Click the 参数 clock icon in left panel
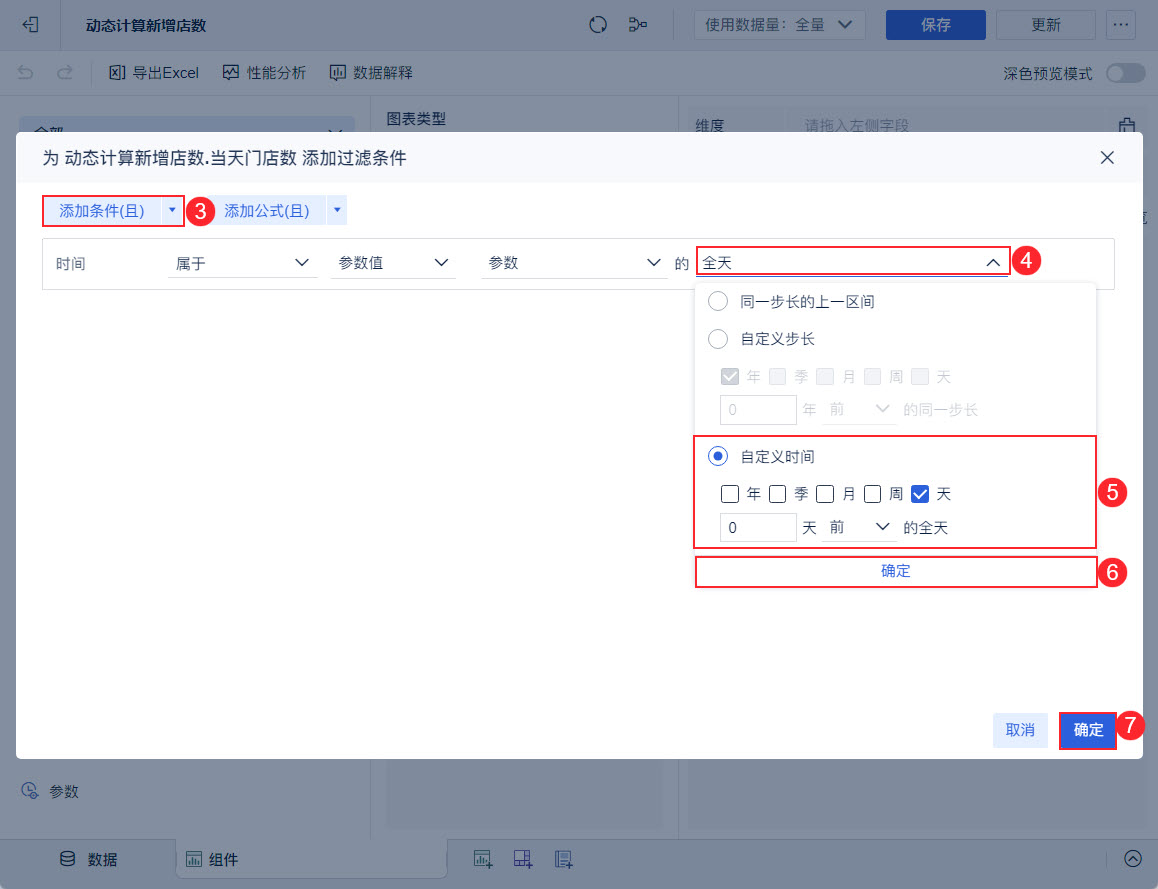 click(x=30, y=791)
